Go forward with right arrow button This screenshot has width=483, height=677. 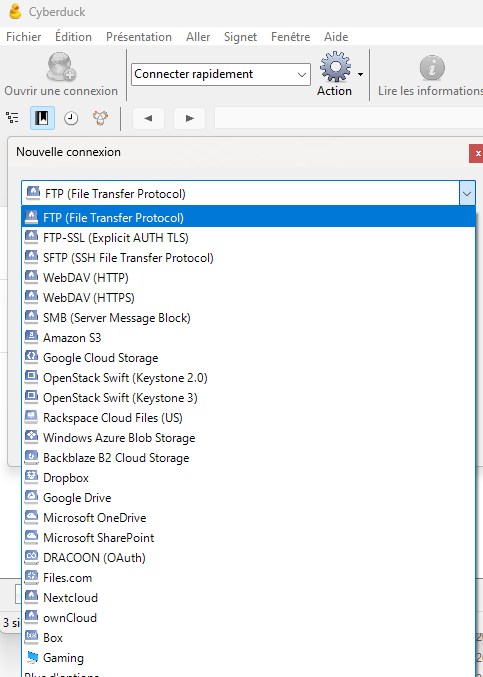189,118
